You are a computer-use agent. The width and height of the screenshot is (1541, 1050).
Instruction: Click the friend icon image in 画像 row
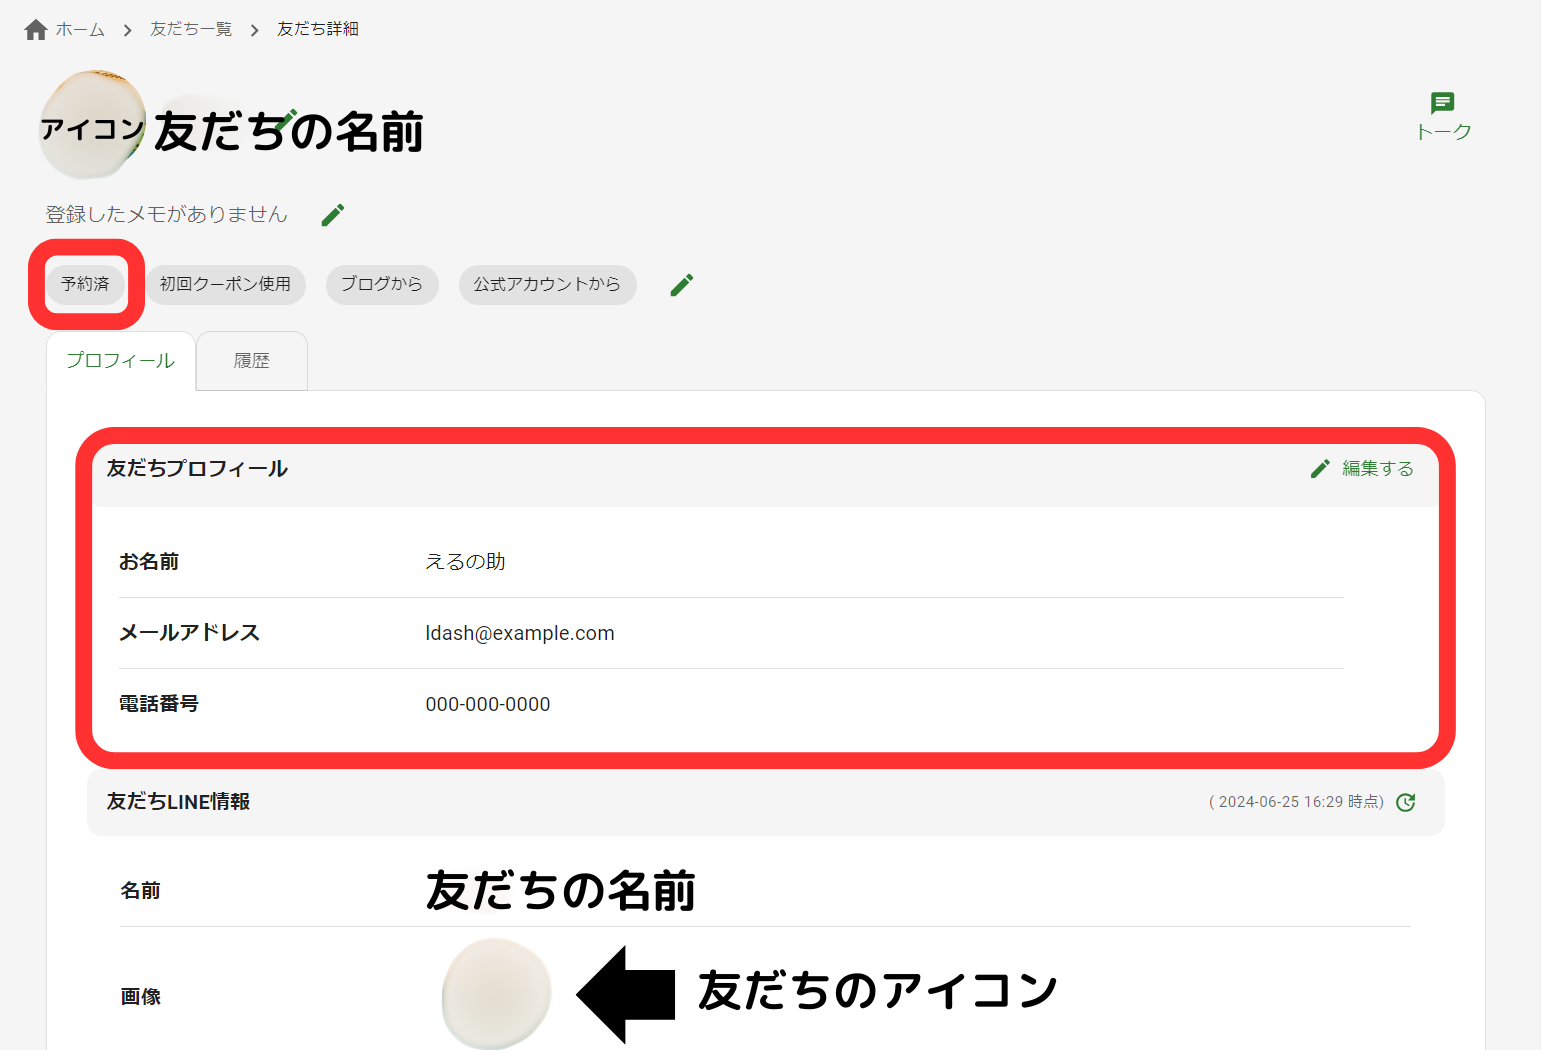[496, 994]
